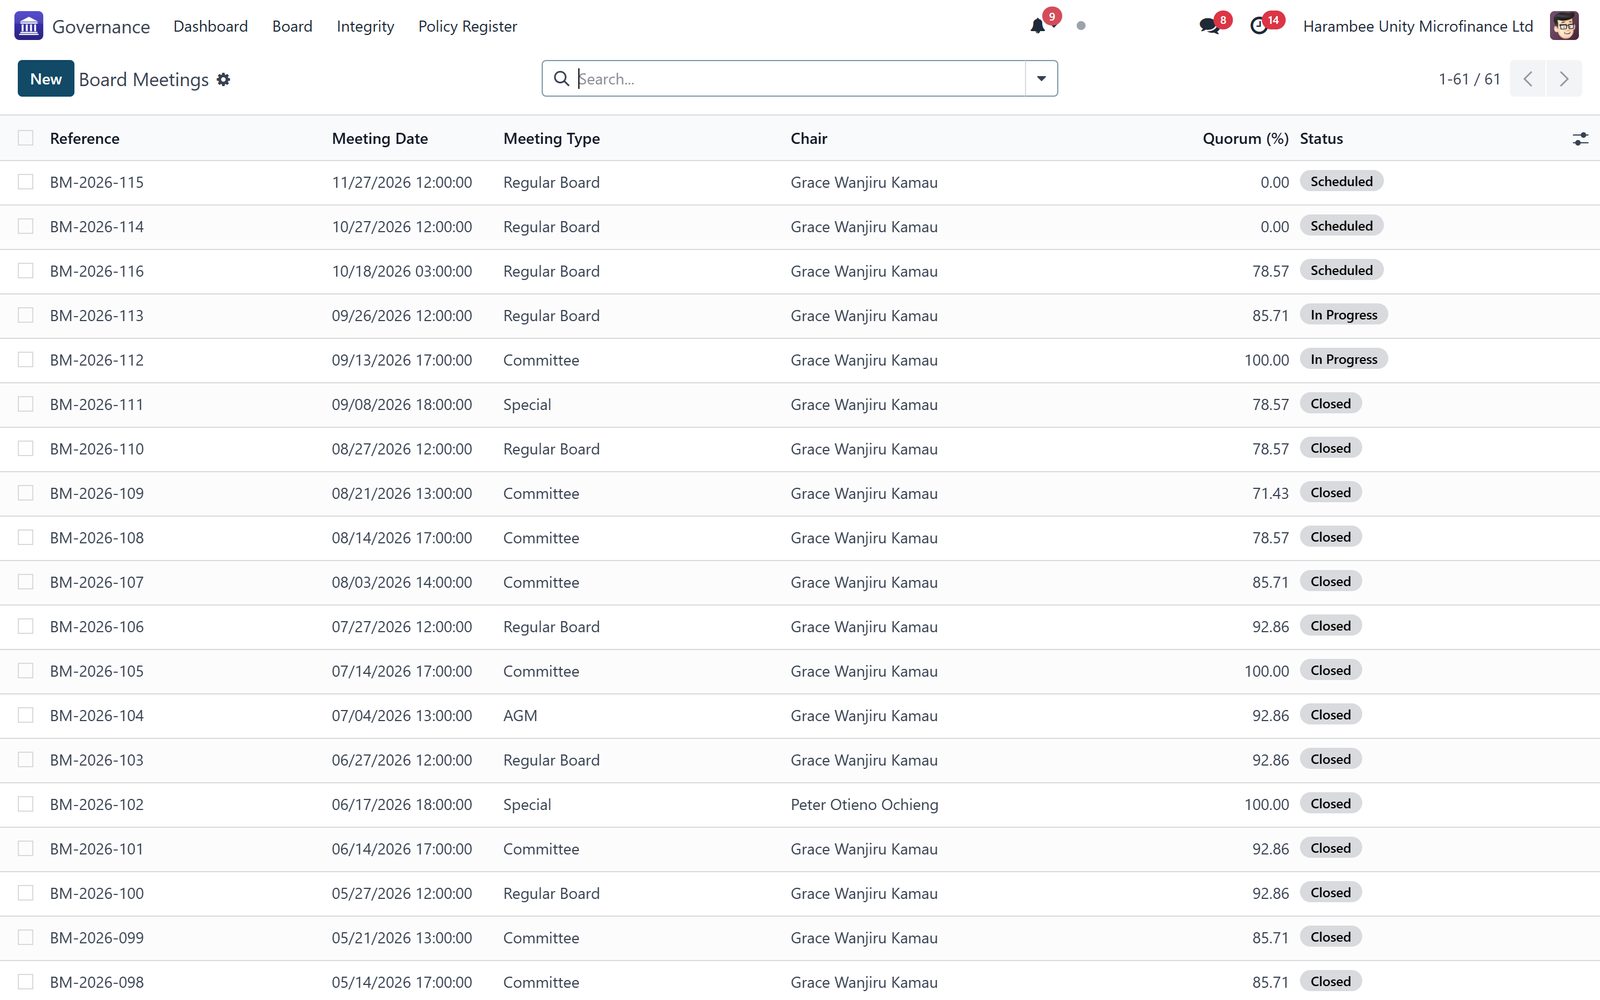Sort by Reference column header

coord(85,139)
